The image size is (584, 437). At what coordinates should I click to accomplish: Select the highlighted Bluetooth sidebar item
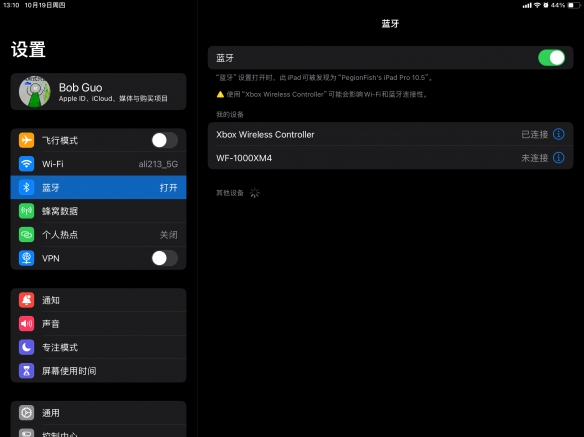pyautogui.click(x=99, y=187)
